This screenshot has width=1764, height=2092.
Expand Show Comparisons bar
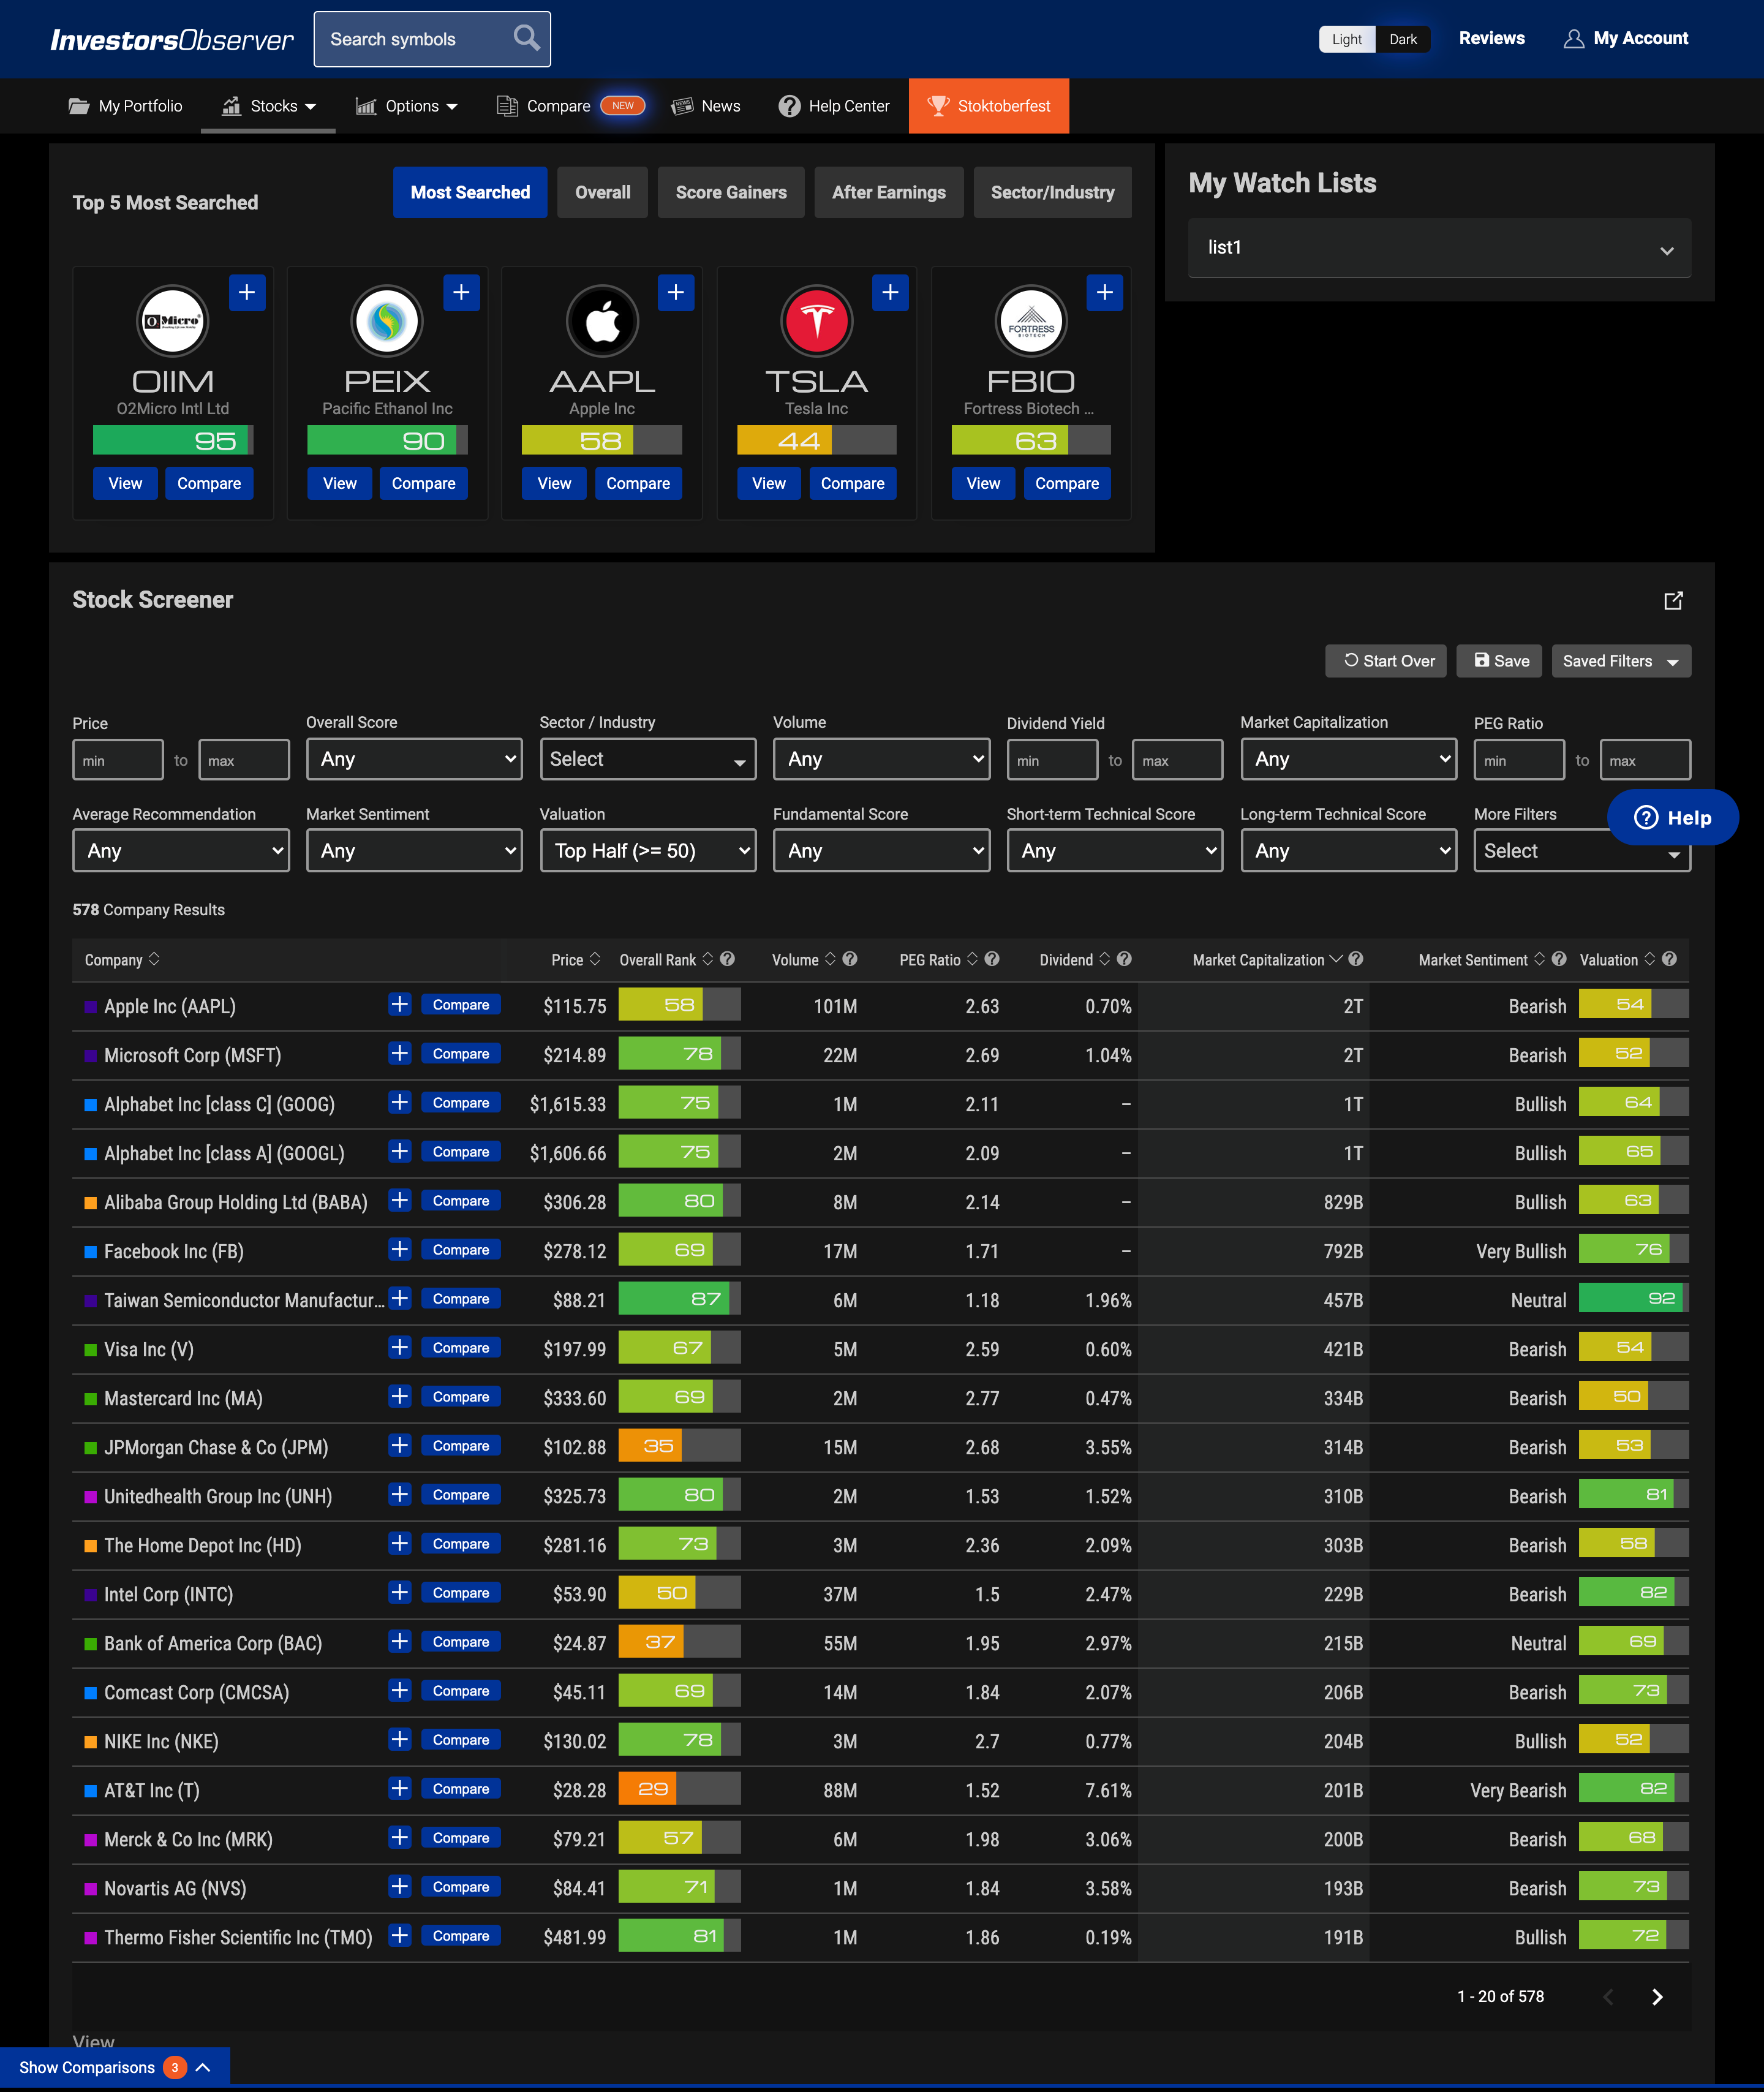115,2067
